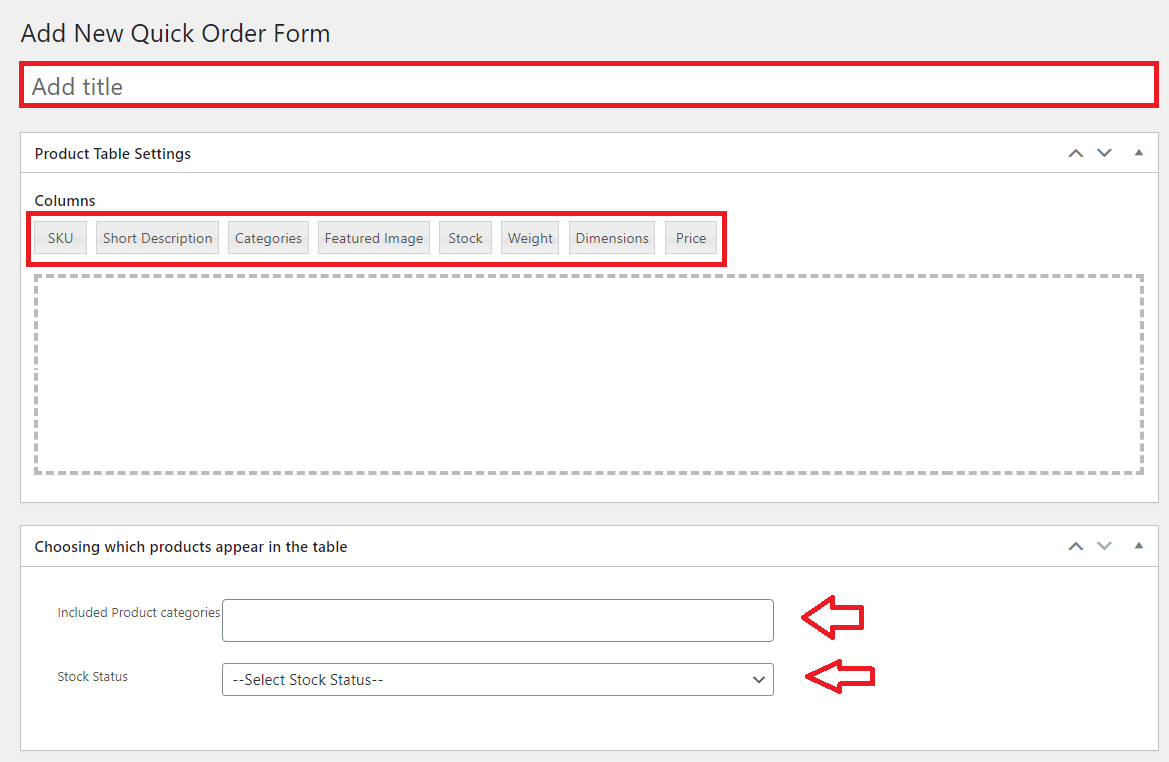Screen dimensions: 1169x762
Task: Click the Add title input field
Action: (x=589, y=86)
